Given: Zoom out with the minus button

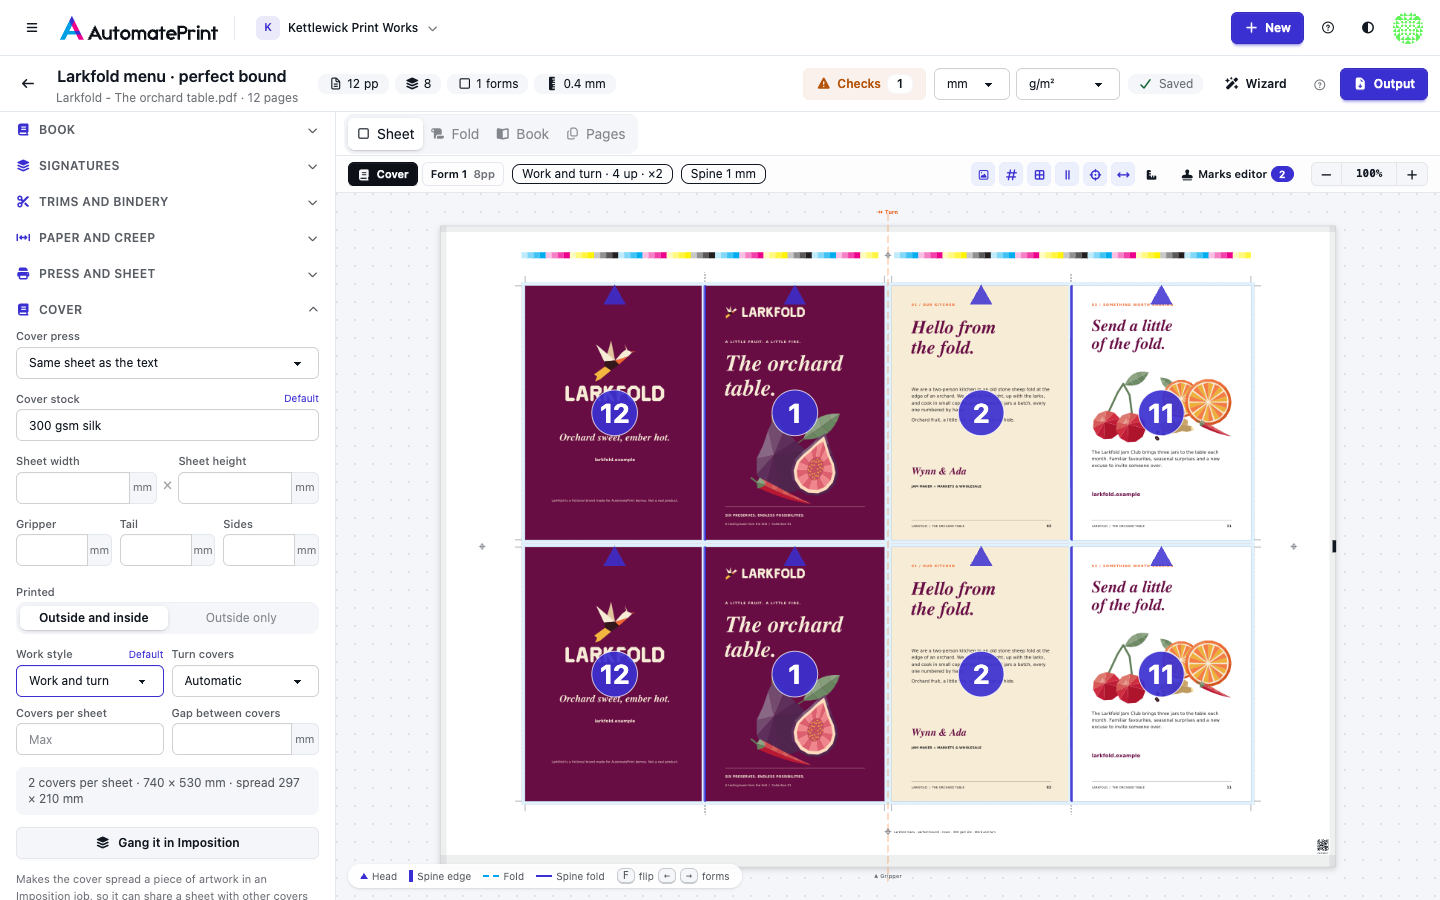Looking at the screenshot, I should [1326, 175].
